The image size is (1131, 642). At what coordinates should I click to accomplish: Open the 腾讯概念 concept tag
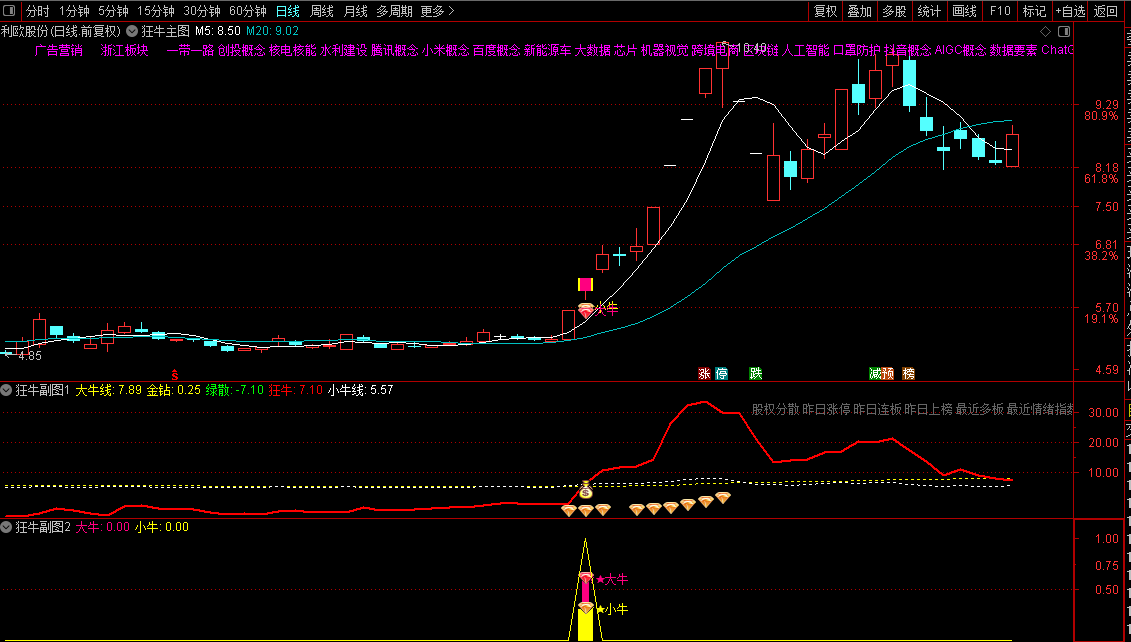395,50
